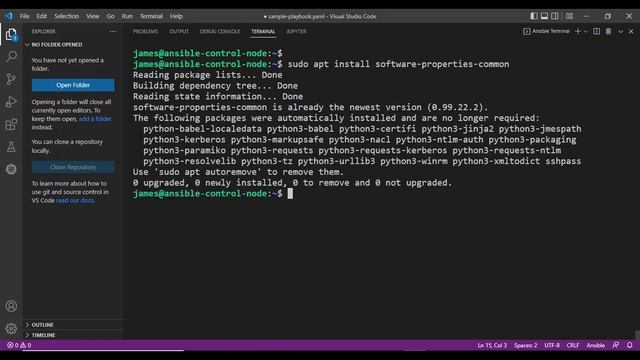Open the Help menu
The width and height of the screenshot is (640, 360).
pos(176,16)
